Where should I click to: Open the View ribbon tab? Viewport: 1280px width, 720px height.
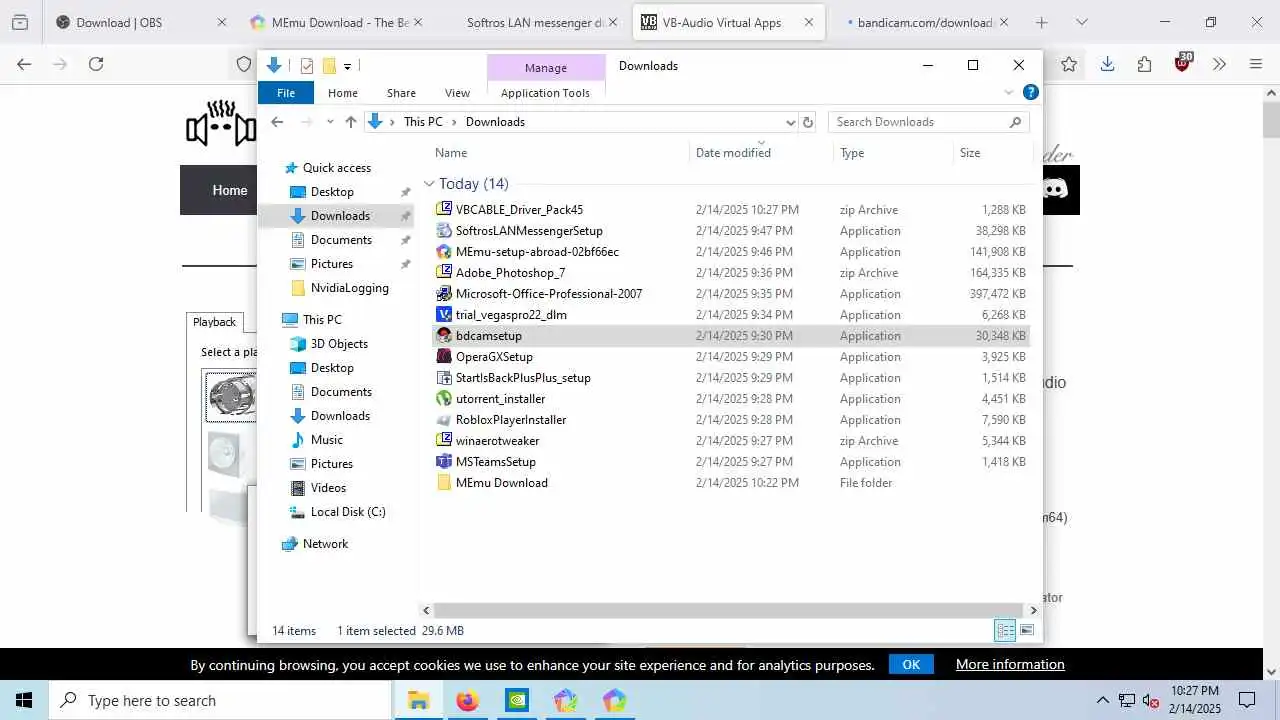click(457, 93)
